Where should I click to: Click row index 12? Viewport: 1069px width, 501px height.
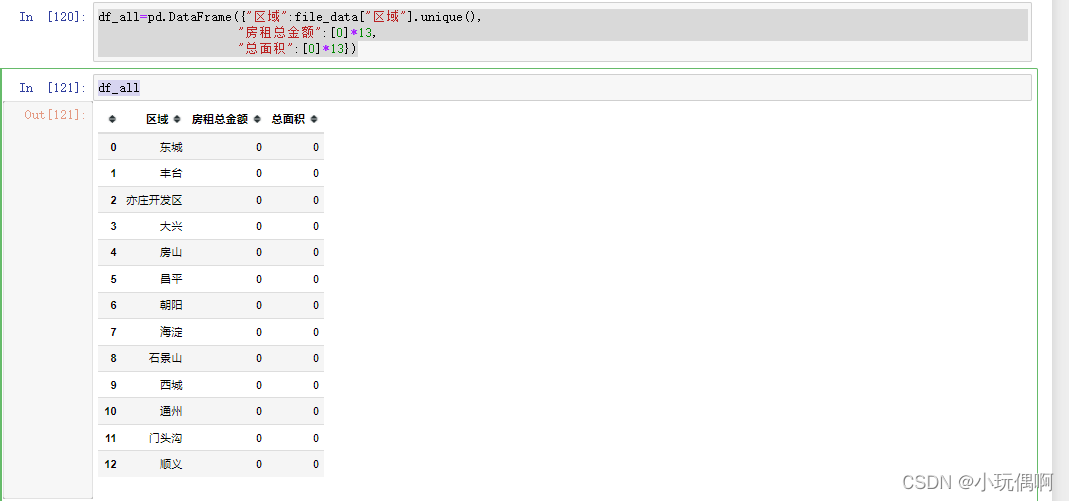(110, 464)
